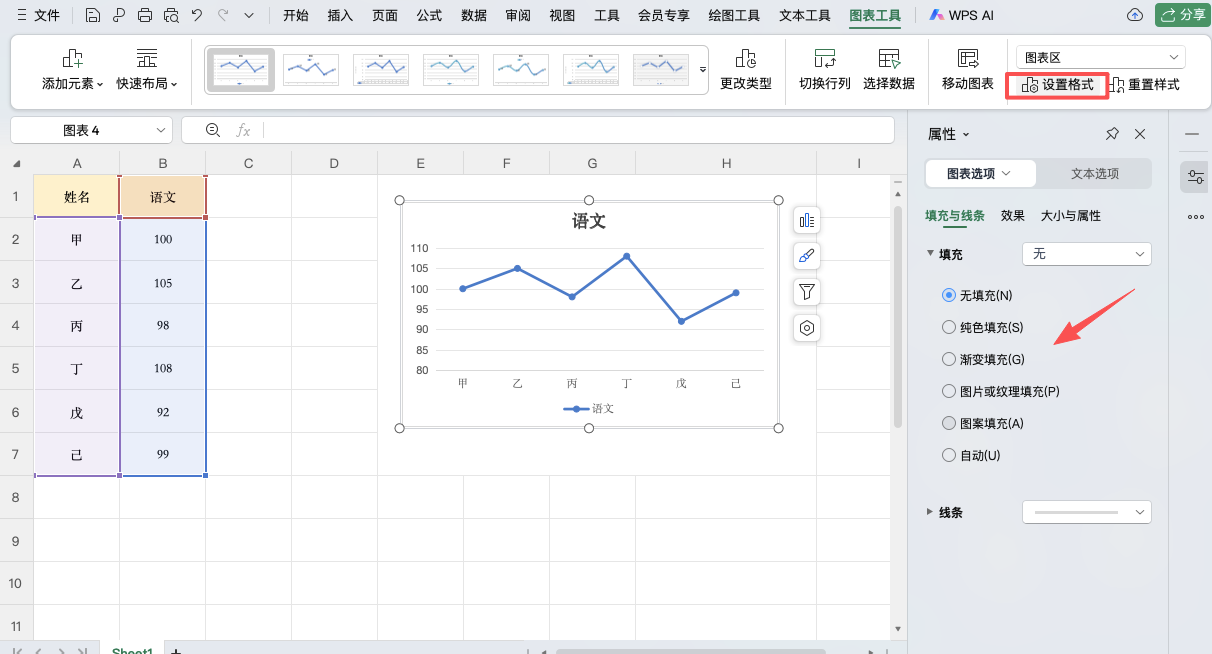Open the 图表区 element selector dropdown
This screenshot has height=654, width=1212.
point(1098,56)
